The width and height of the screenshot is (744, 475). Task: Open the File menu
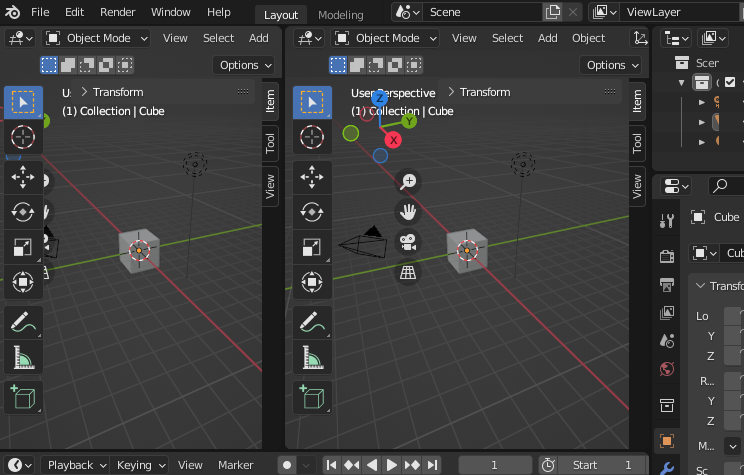coord(40,12)
